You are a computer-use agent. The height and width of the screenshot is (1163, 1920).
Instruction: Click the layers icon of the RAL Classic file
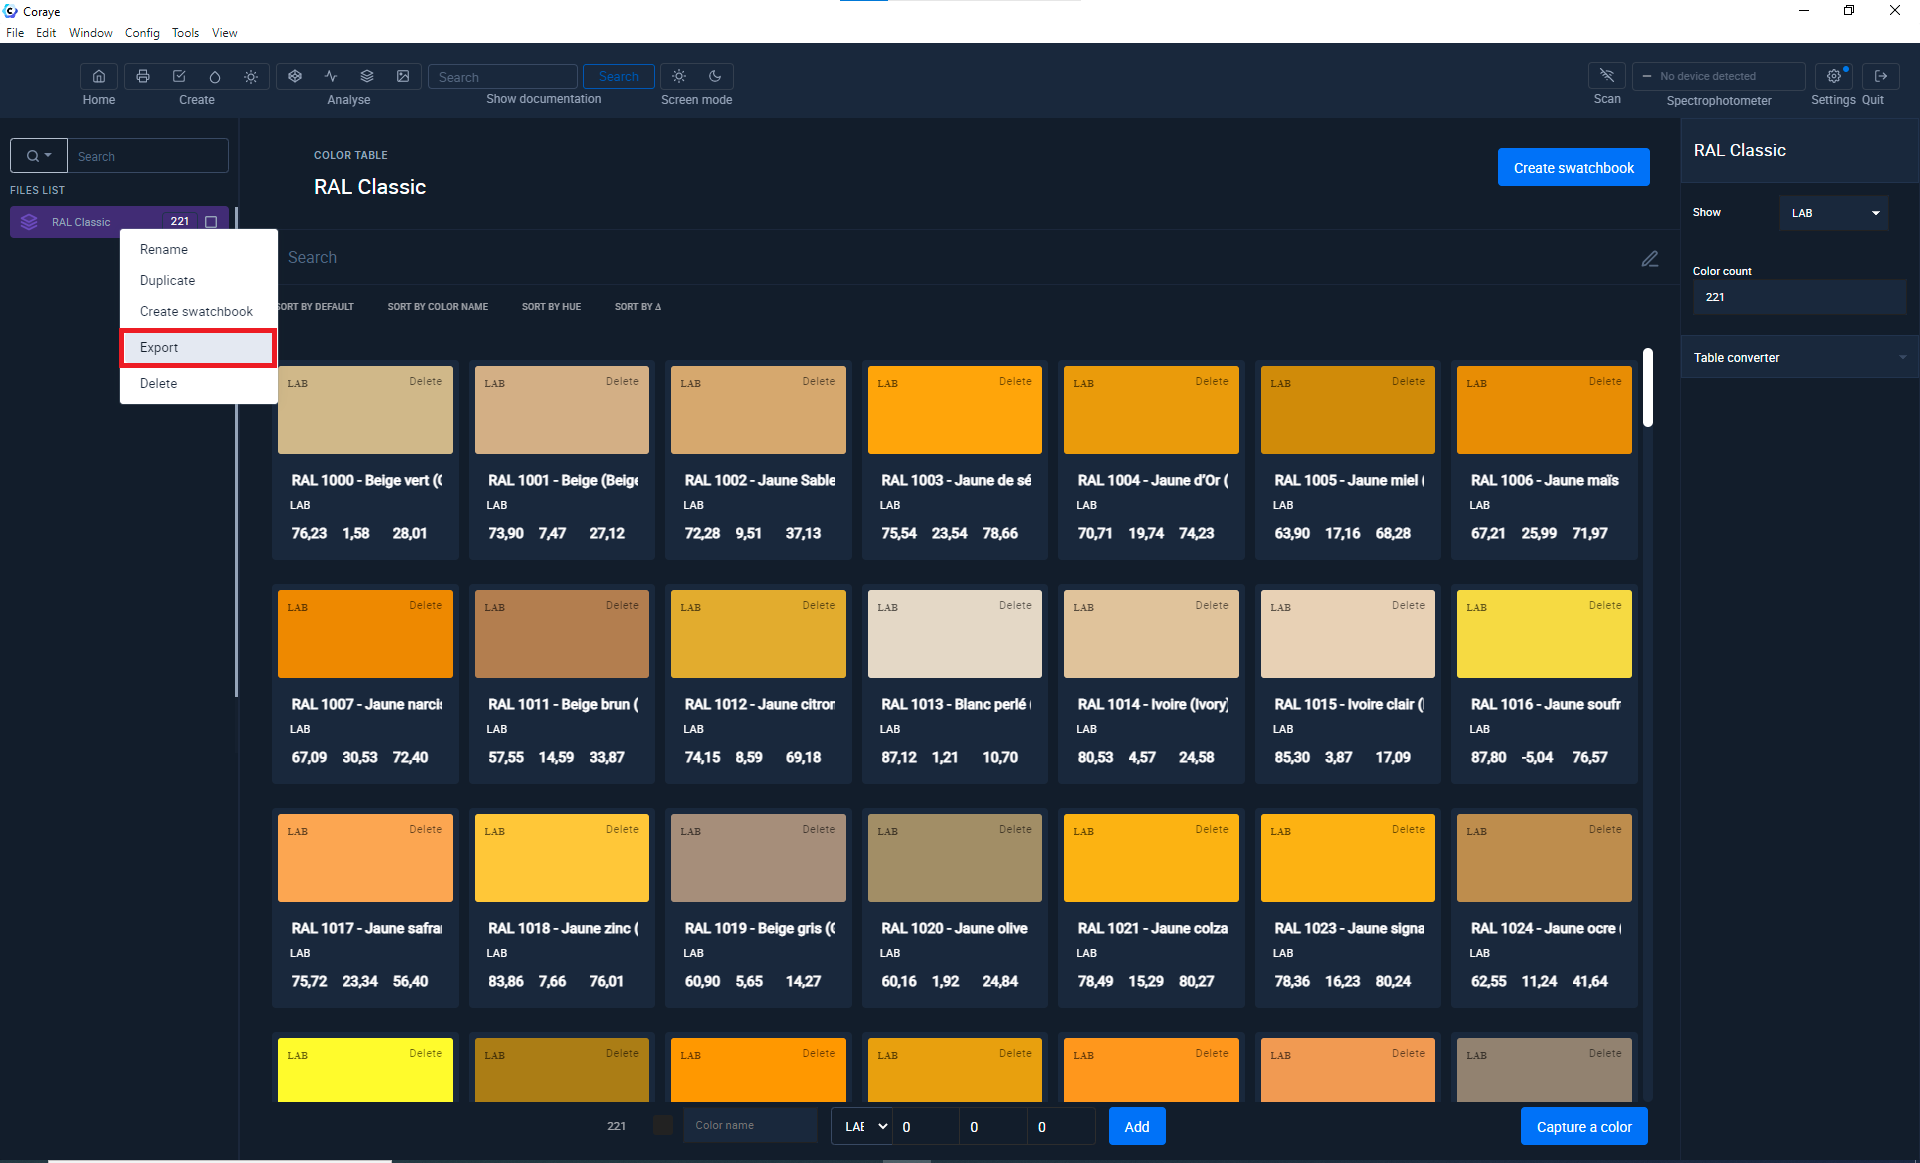click(x=29, y=222)
